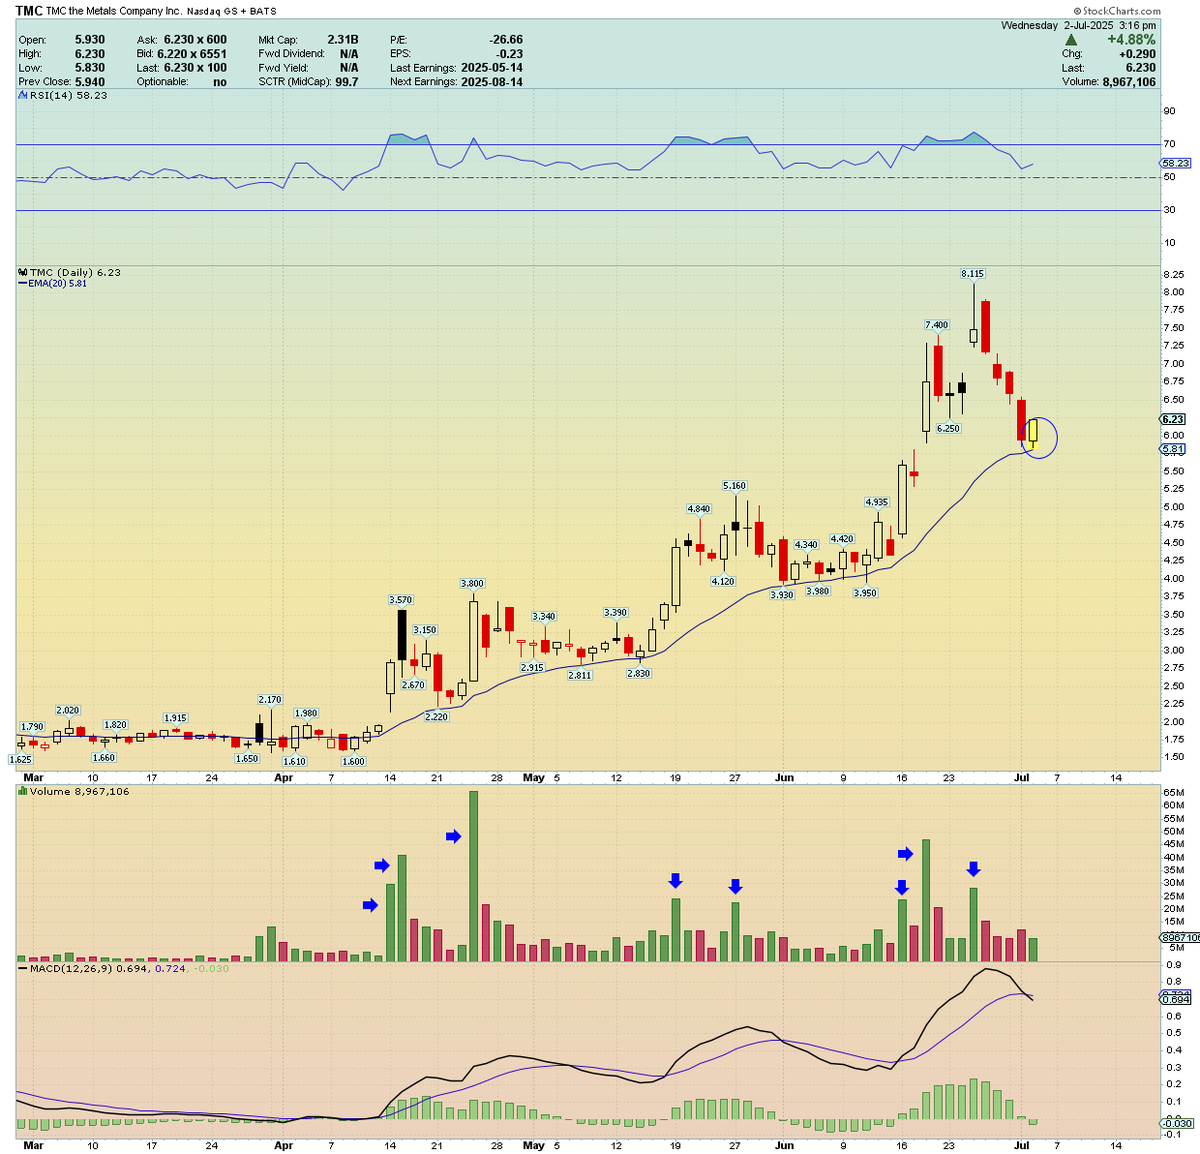Click the RSI(14) 58.23 panel legend
The image size is (1200, 1154).
[62, 95]
